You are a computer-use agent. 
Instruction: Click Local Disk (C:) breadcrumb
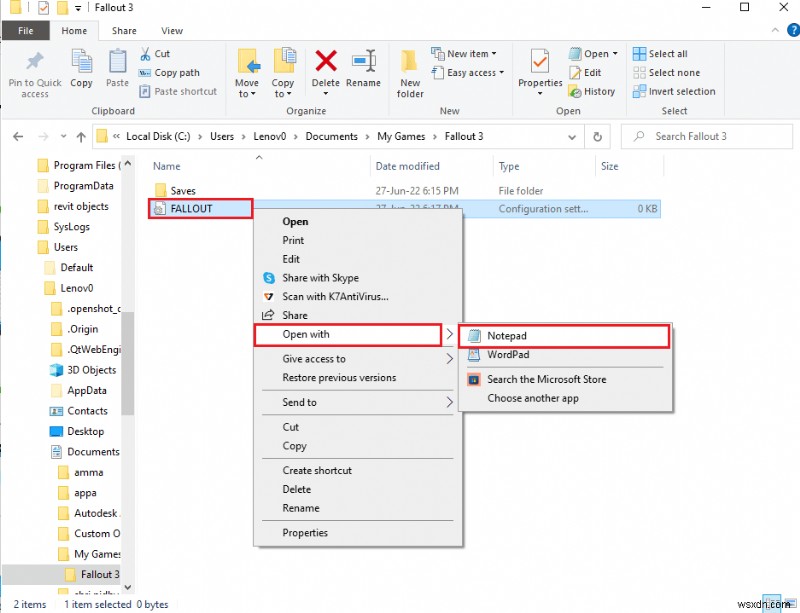click(x=158, y=136)
